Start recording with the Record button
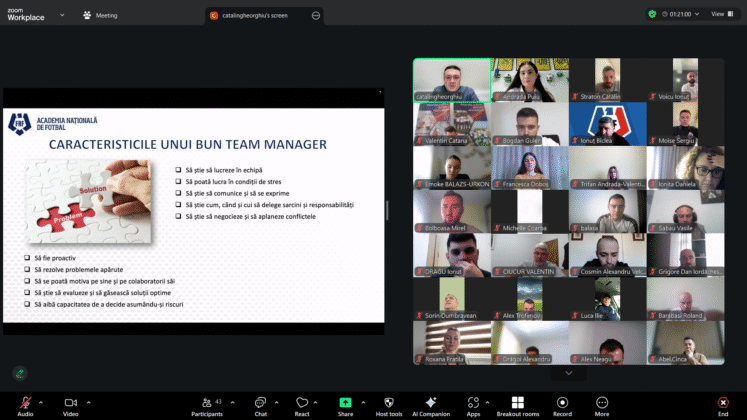This screenshot has width=747, height=420. pos(562,403)
